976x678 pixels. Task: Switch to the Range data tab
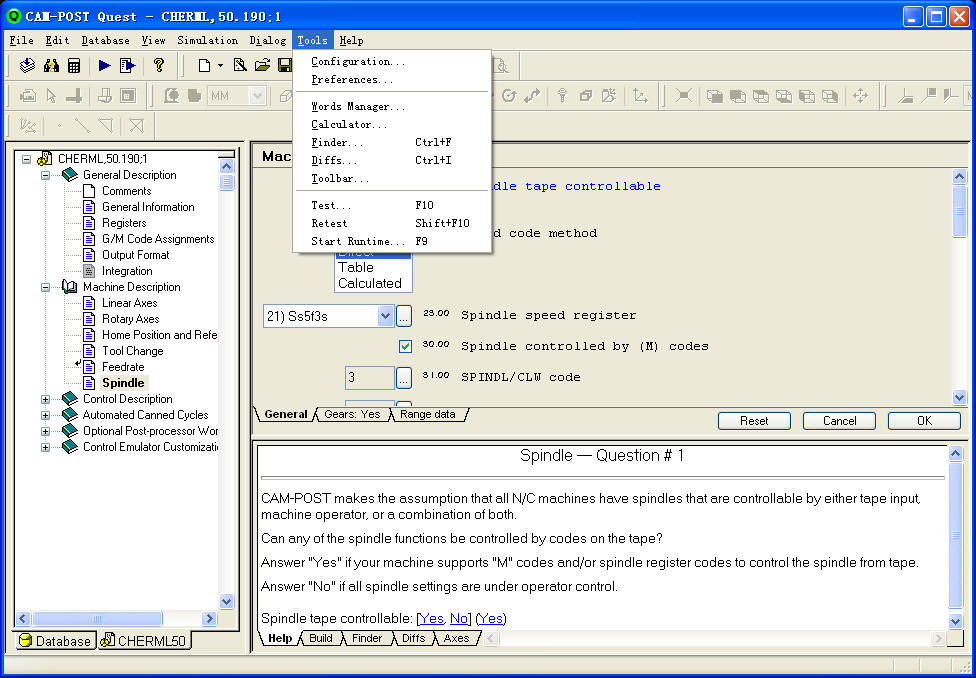coord(428,414)
